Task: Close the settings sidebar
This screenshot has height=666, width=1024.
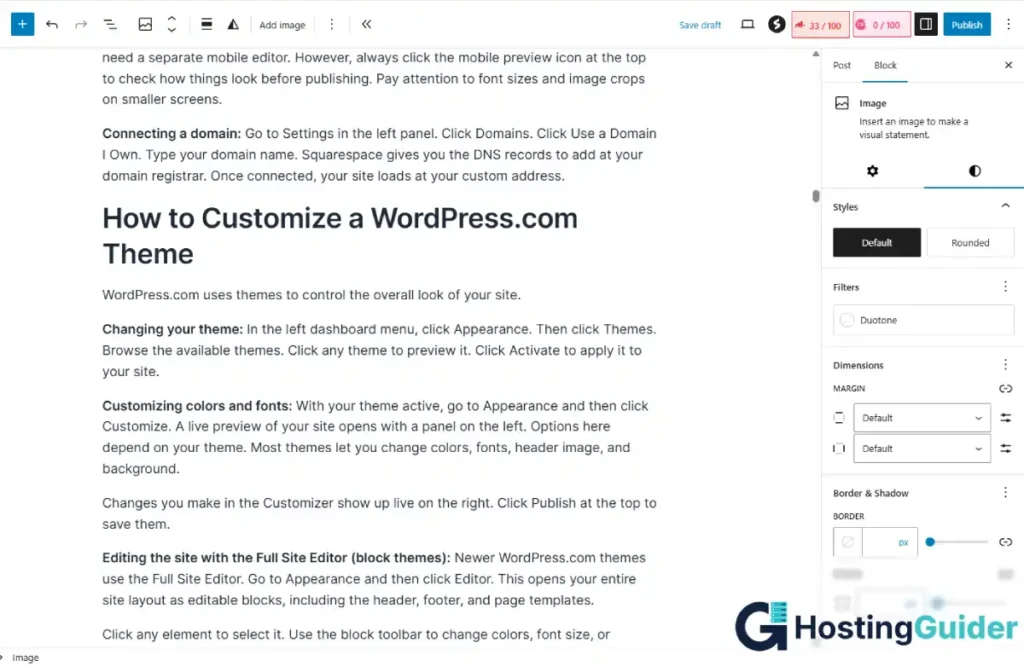Action: (1008, 65)
